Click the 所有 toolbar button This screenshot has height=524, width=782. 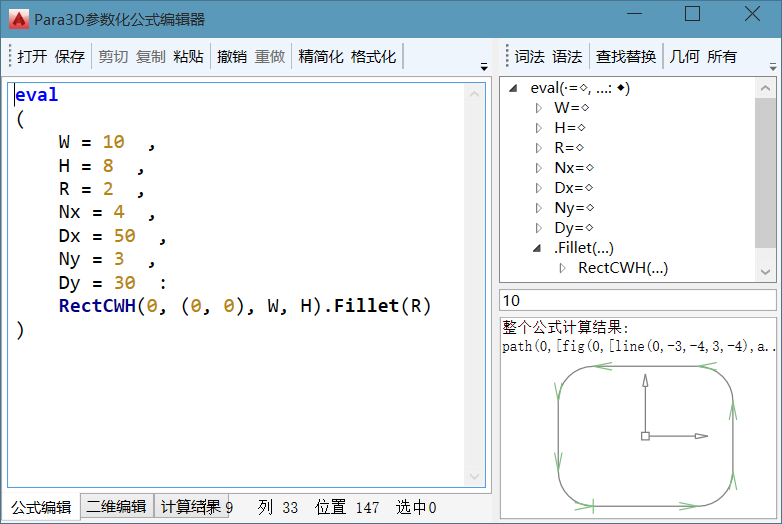click(x=722, y=56)
